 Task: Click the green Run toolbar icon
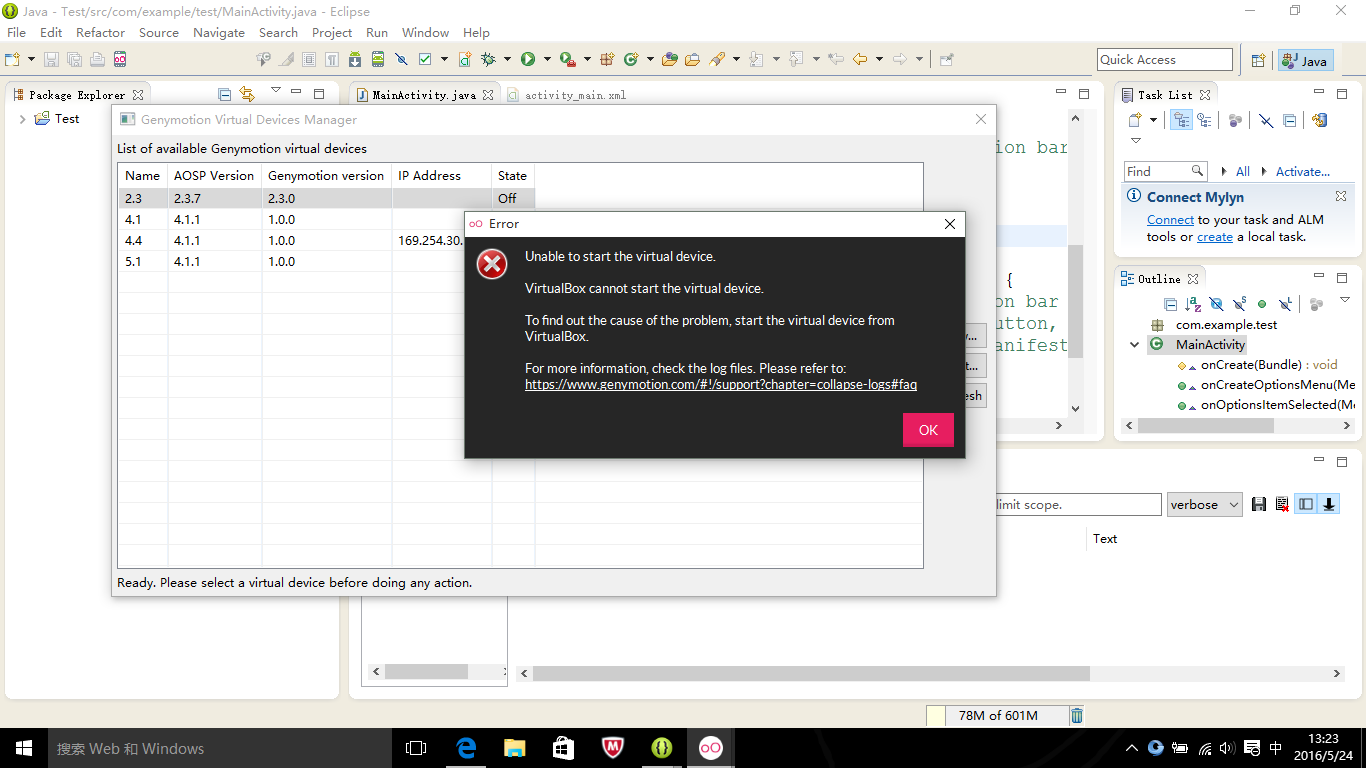coord(528,59)
